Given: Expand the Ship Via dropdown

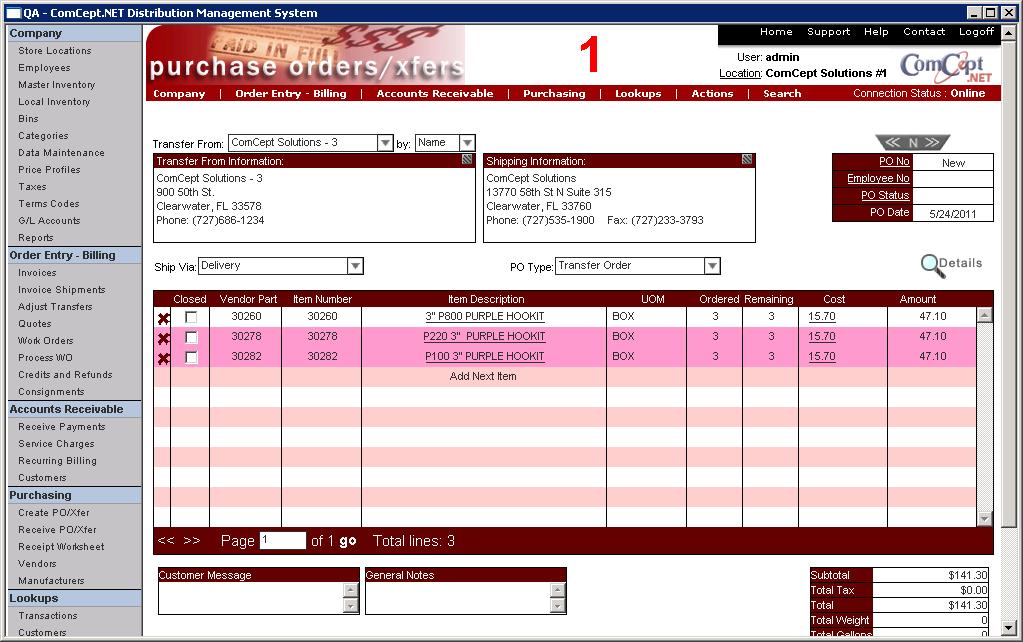Looking at the screenshot, I should 355,266.
